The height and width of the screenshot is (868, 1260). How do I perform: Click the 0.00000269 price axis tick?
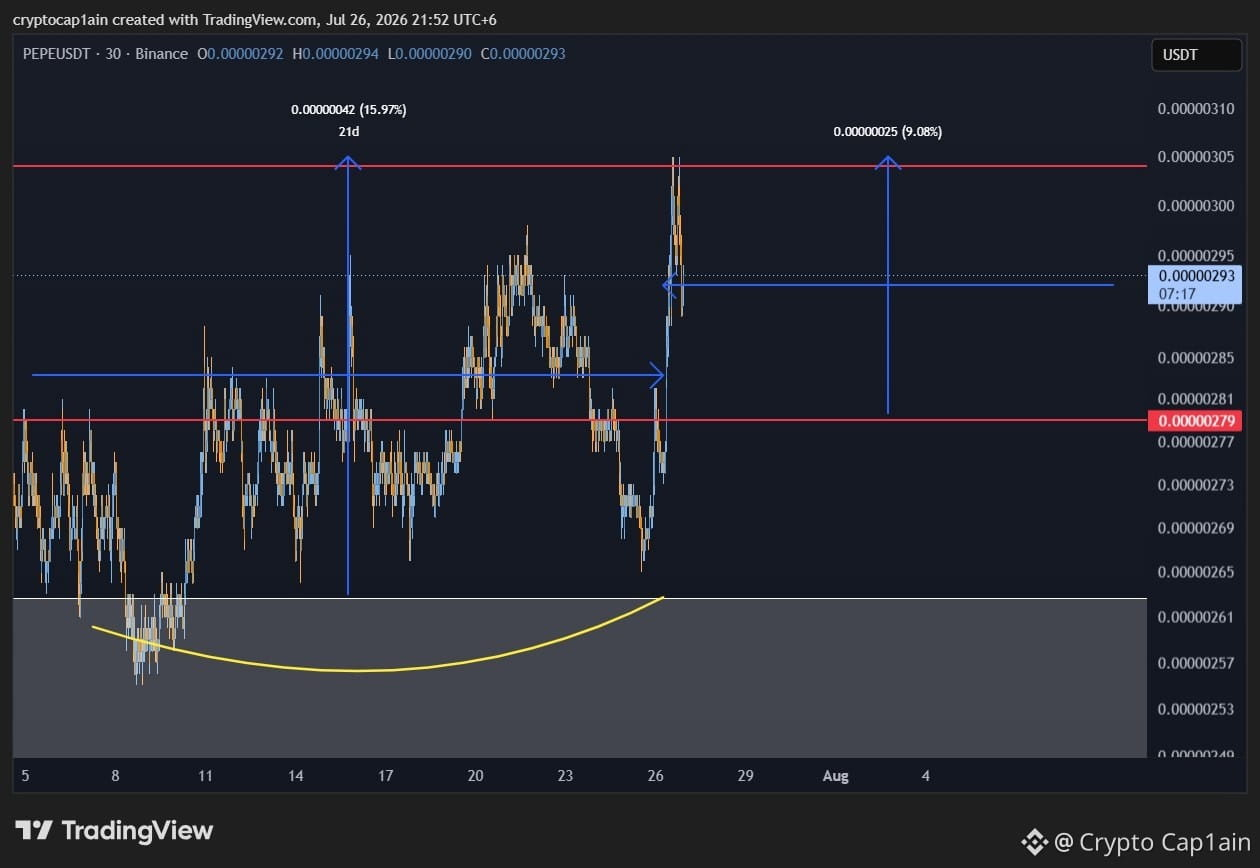point(1196,528)
